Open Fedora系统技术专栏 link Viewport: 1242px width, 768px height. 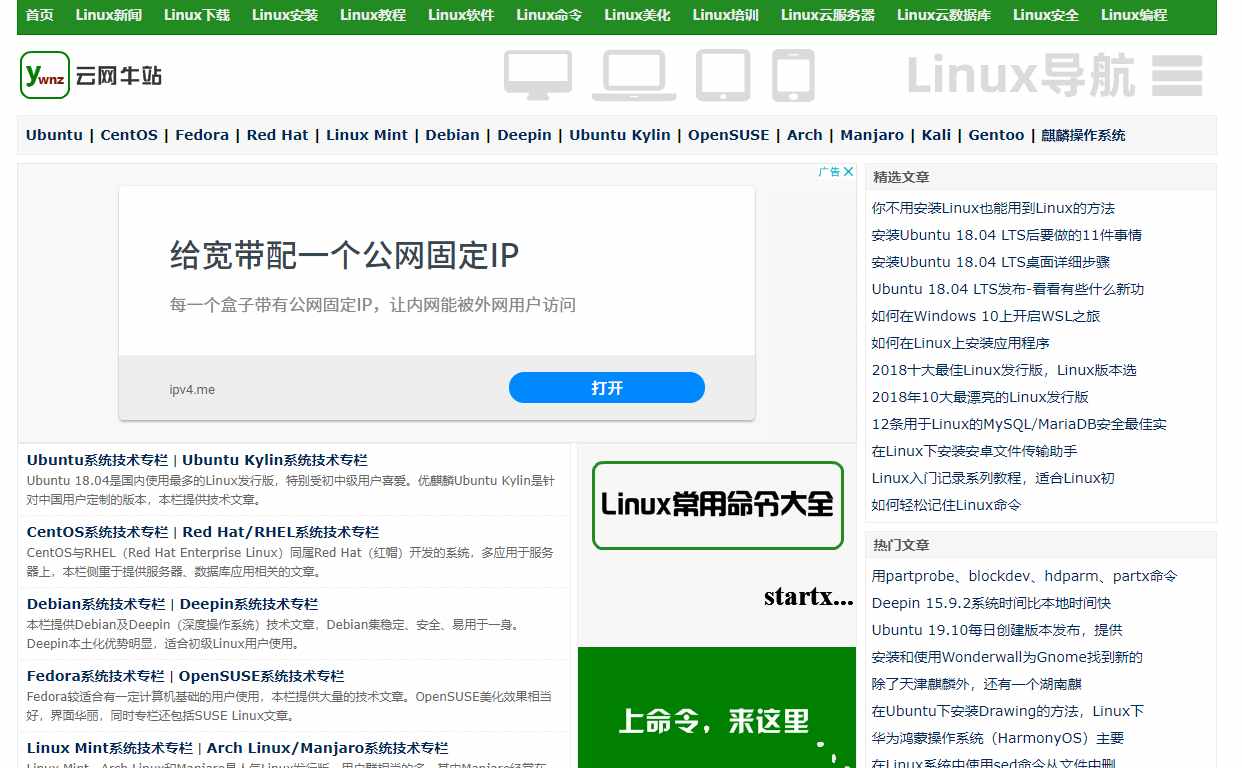pyautogui.click(x=96, y=676)
